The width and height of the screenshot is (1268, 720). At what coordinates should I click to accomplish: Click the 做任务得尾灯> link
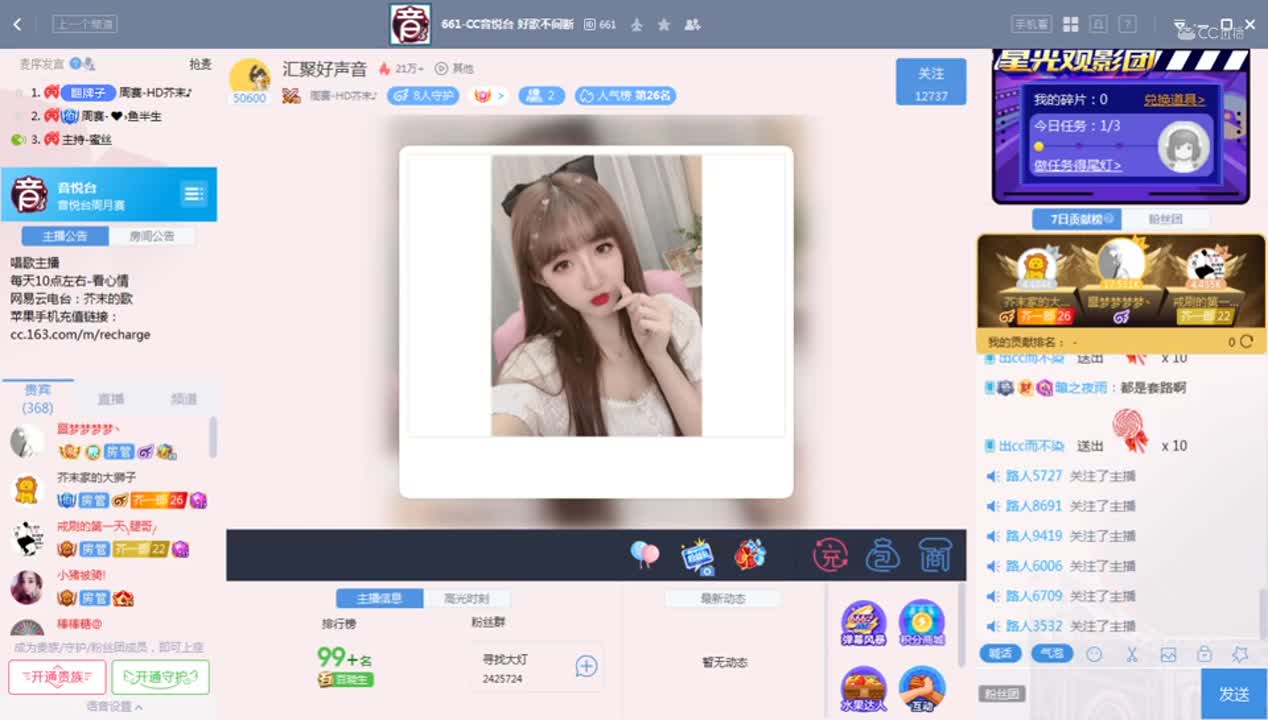tap(1077, 165)
